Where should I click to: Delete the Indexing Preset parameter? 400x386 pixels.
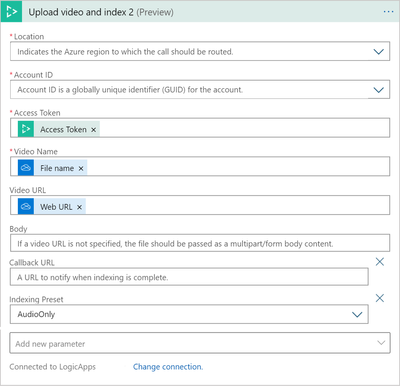[380, 298]
